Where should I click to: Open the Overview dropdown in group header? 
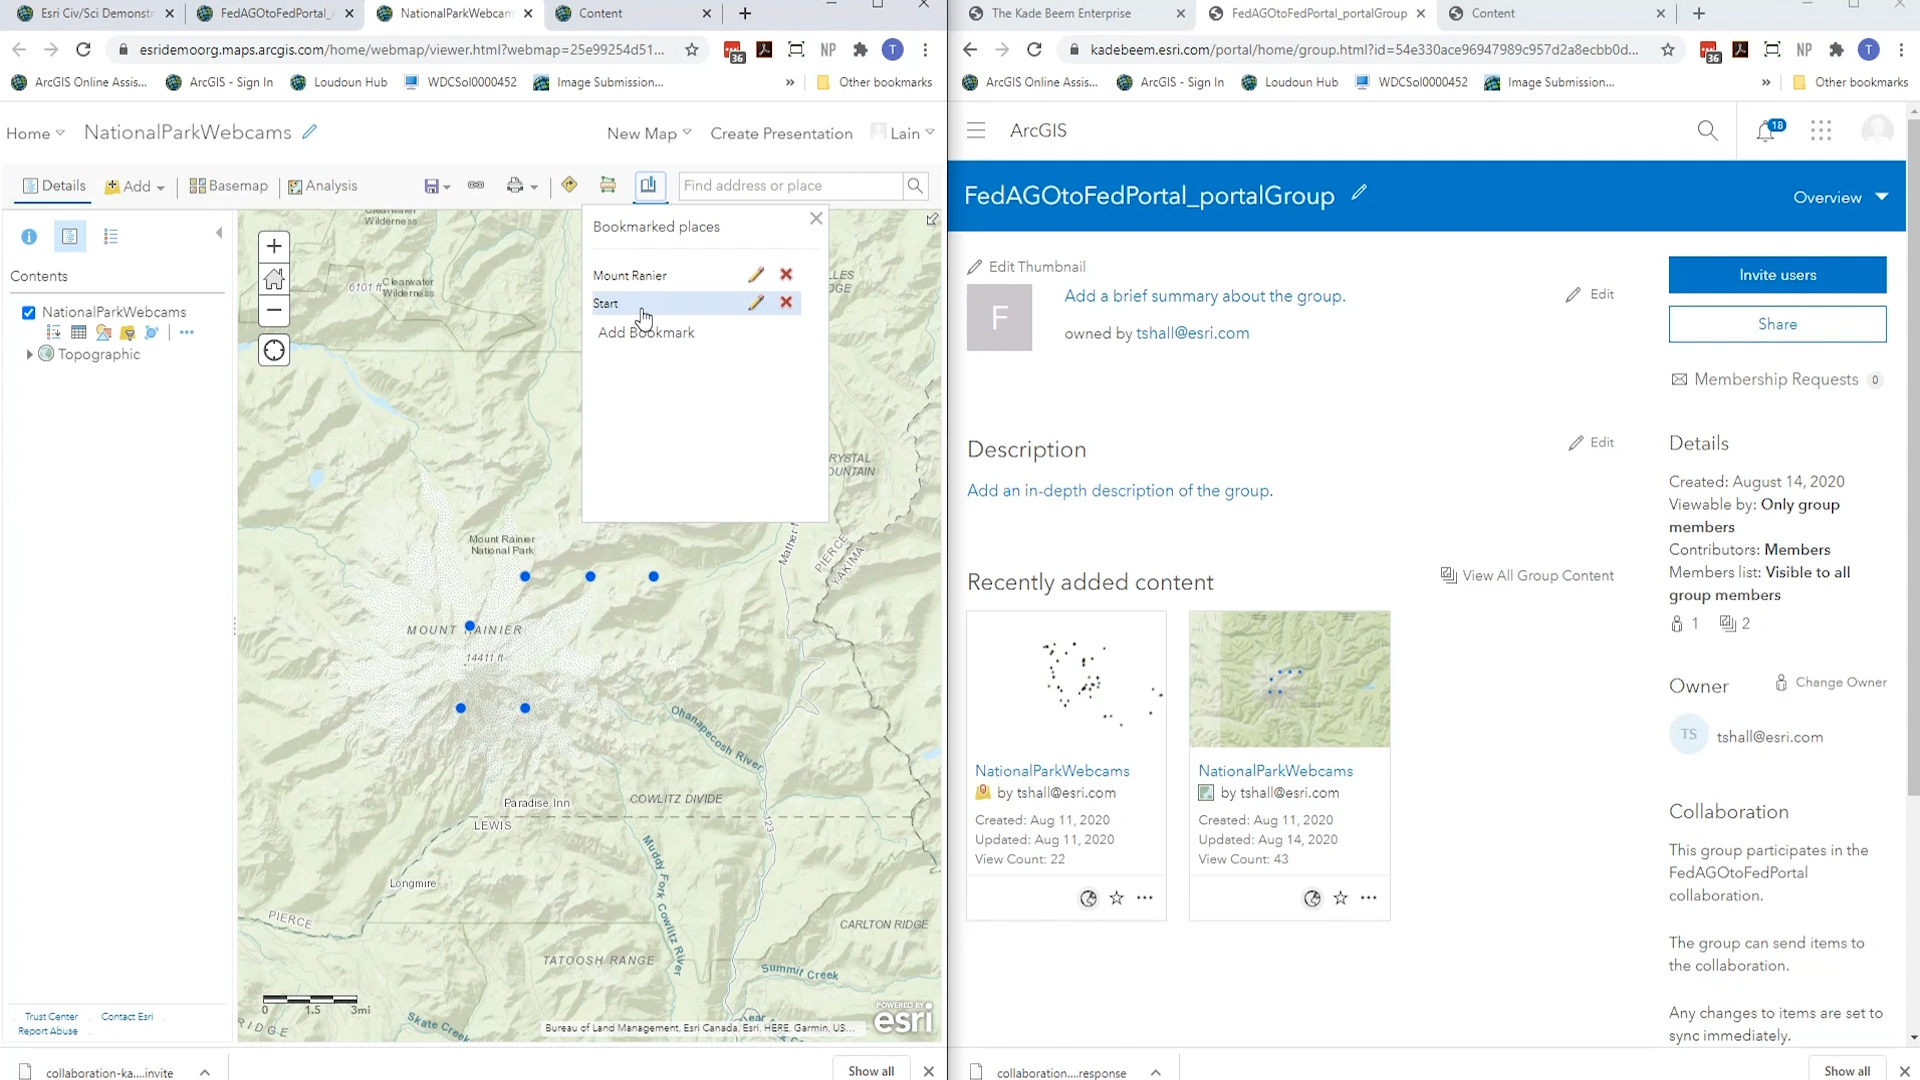1840,197
